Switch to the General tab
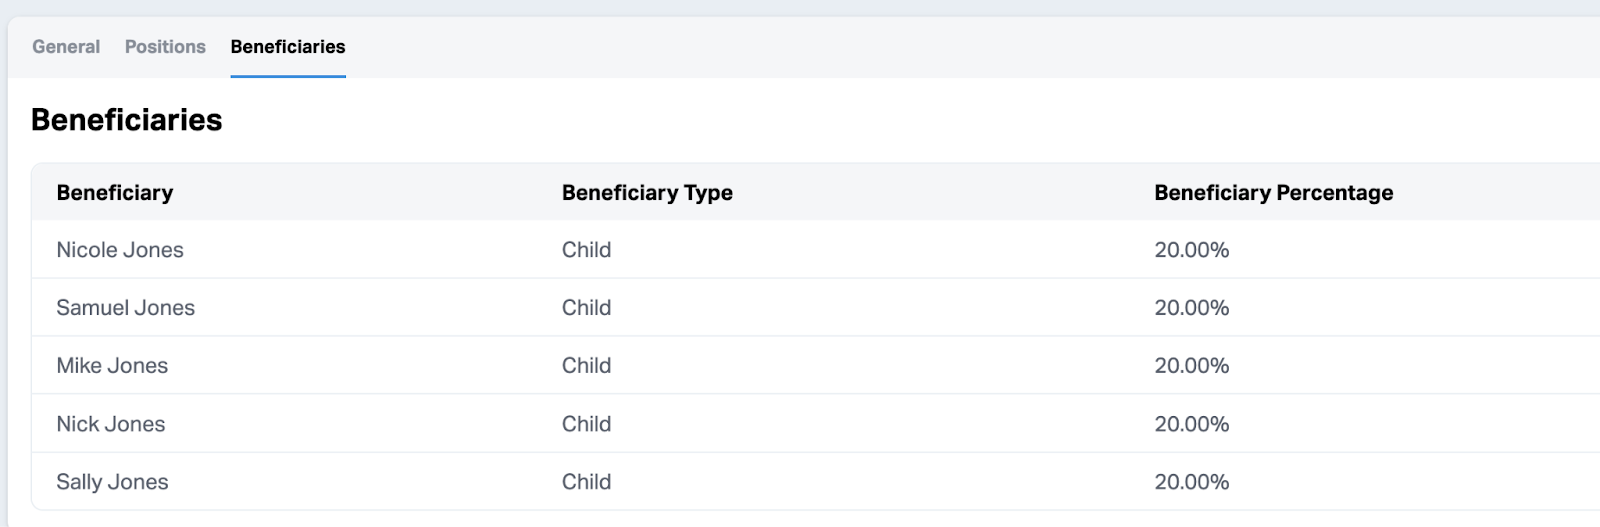 66,47
